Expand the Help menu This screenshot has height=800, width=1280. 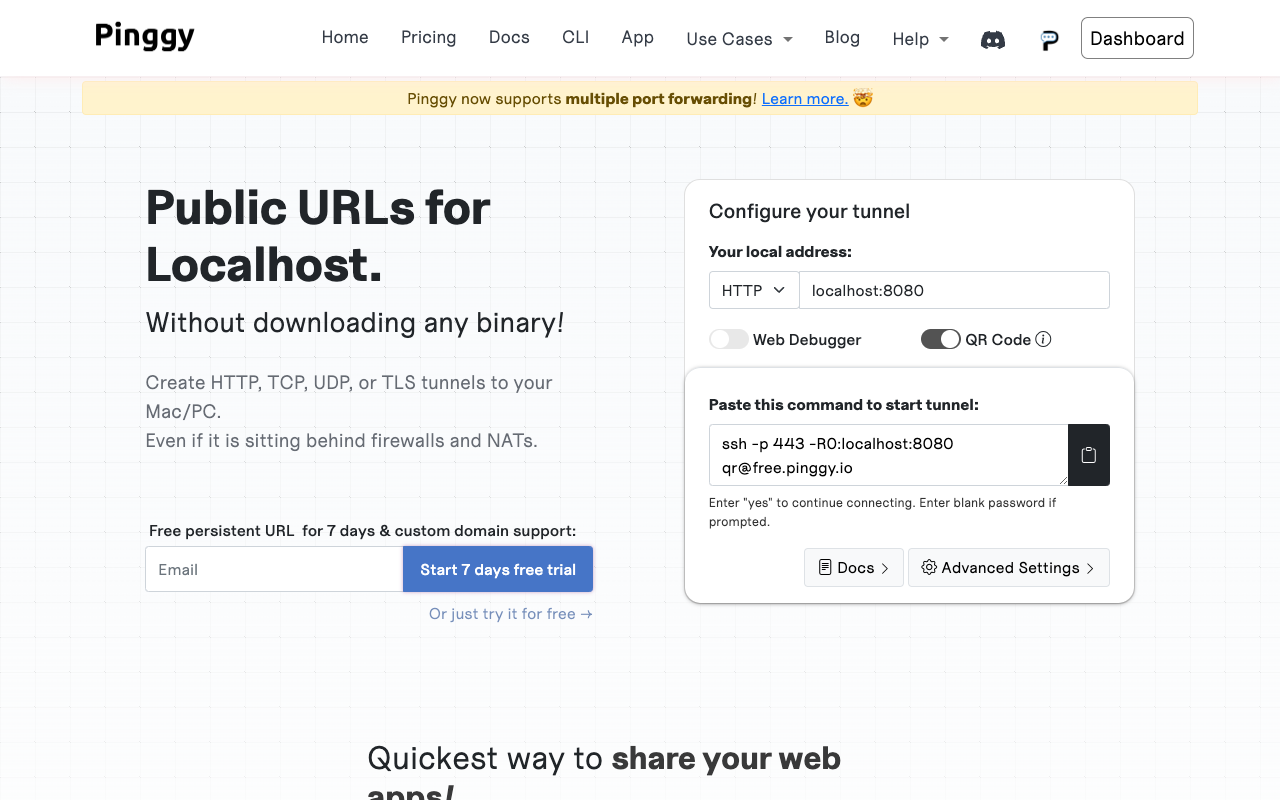pyautogui.click(x=921, y=39)
